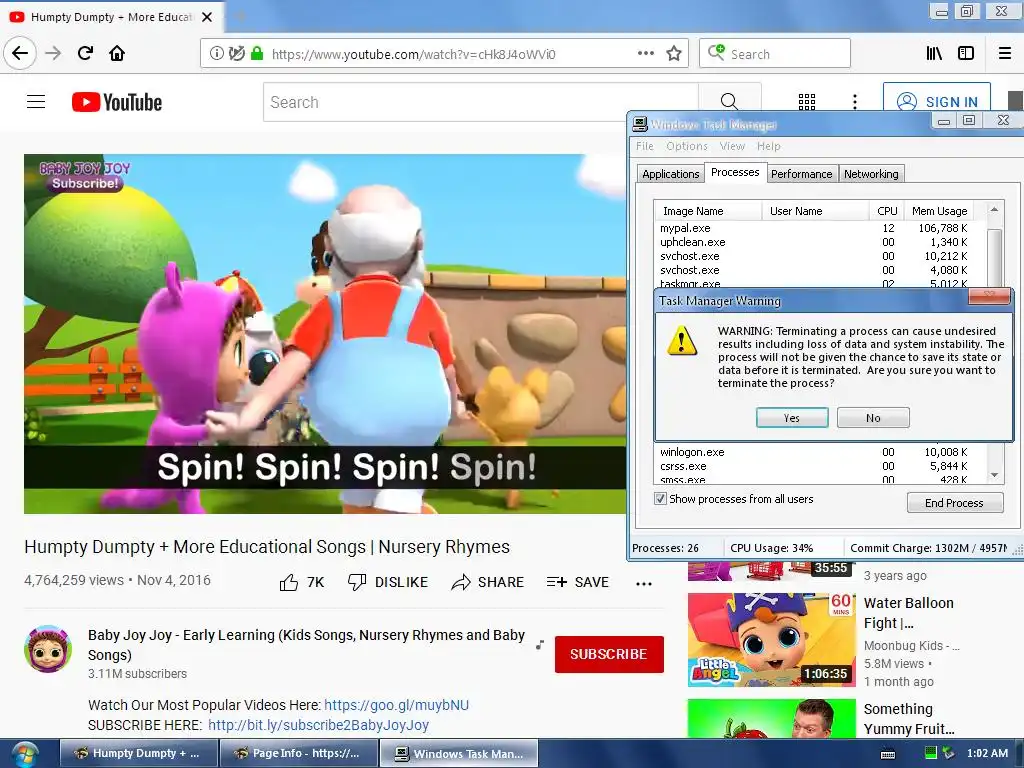The height and width of the screenshot is (768, 1024).
Task: Click the green padlock security icon
Action: tap(257, 54)
